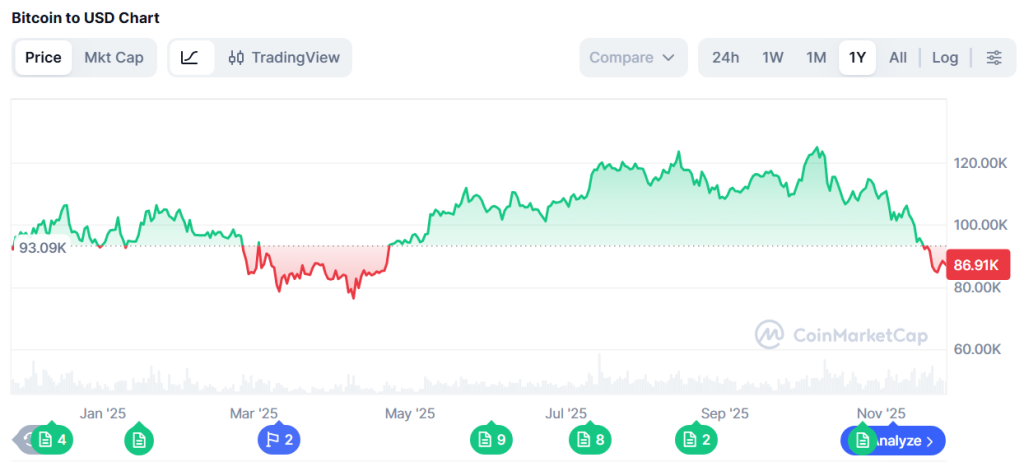Select the line chart view icon
Screen dimensions: 1024x462
[x=190, y=58]
